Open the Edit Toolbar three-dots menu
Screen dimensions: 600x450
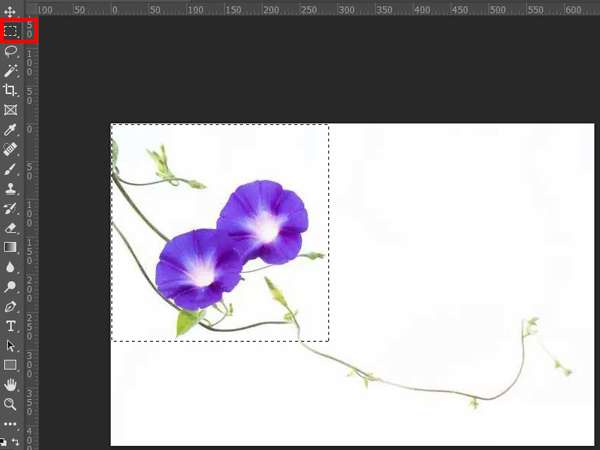point(11,424)
